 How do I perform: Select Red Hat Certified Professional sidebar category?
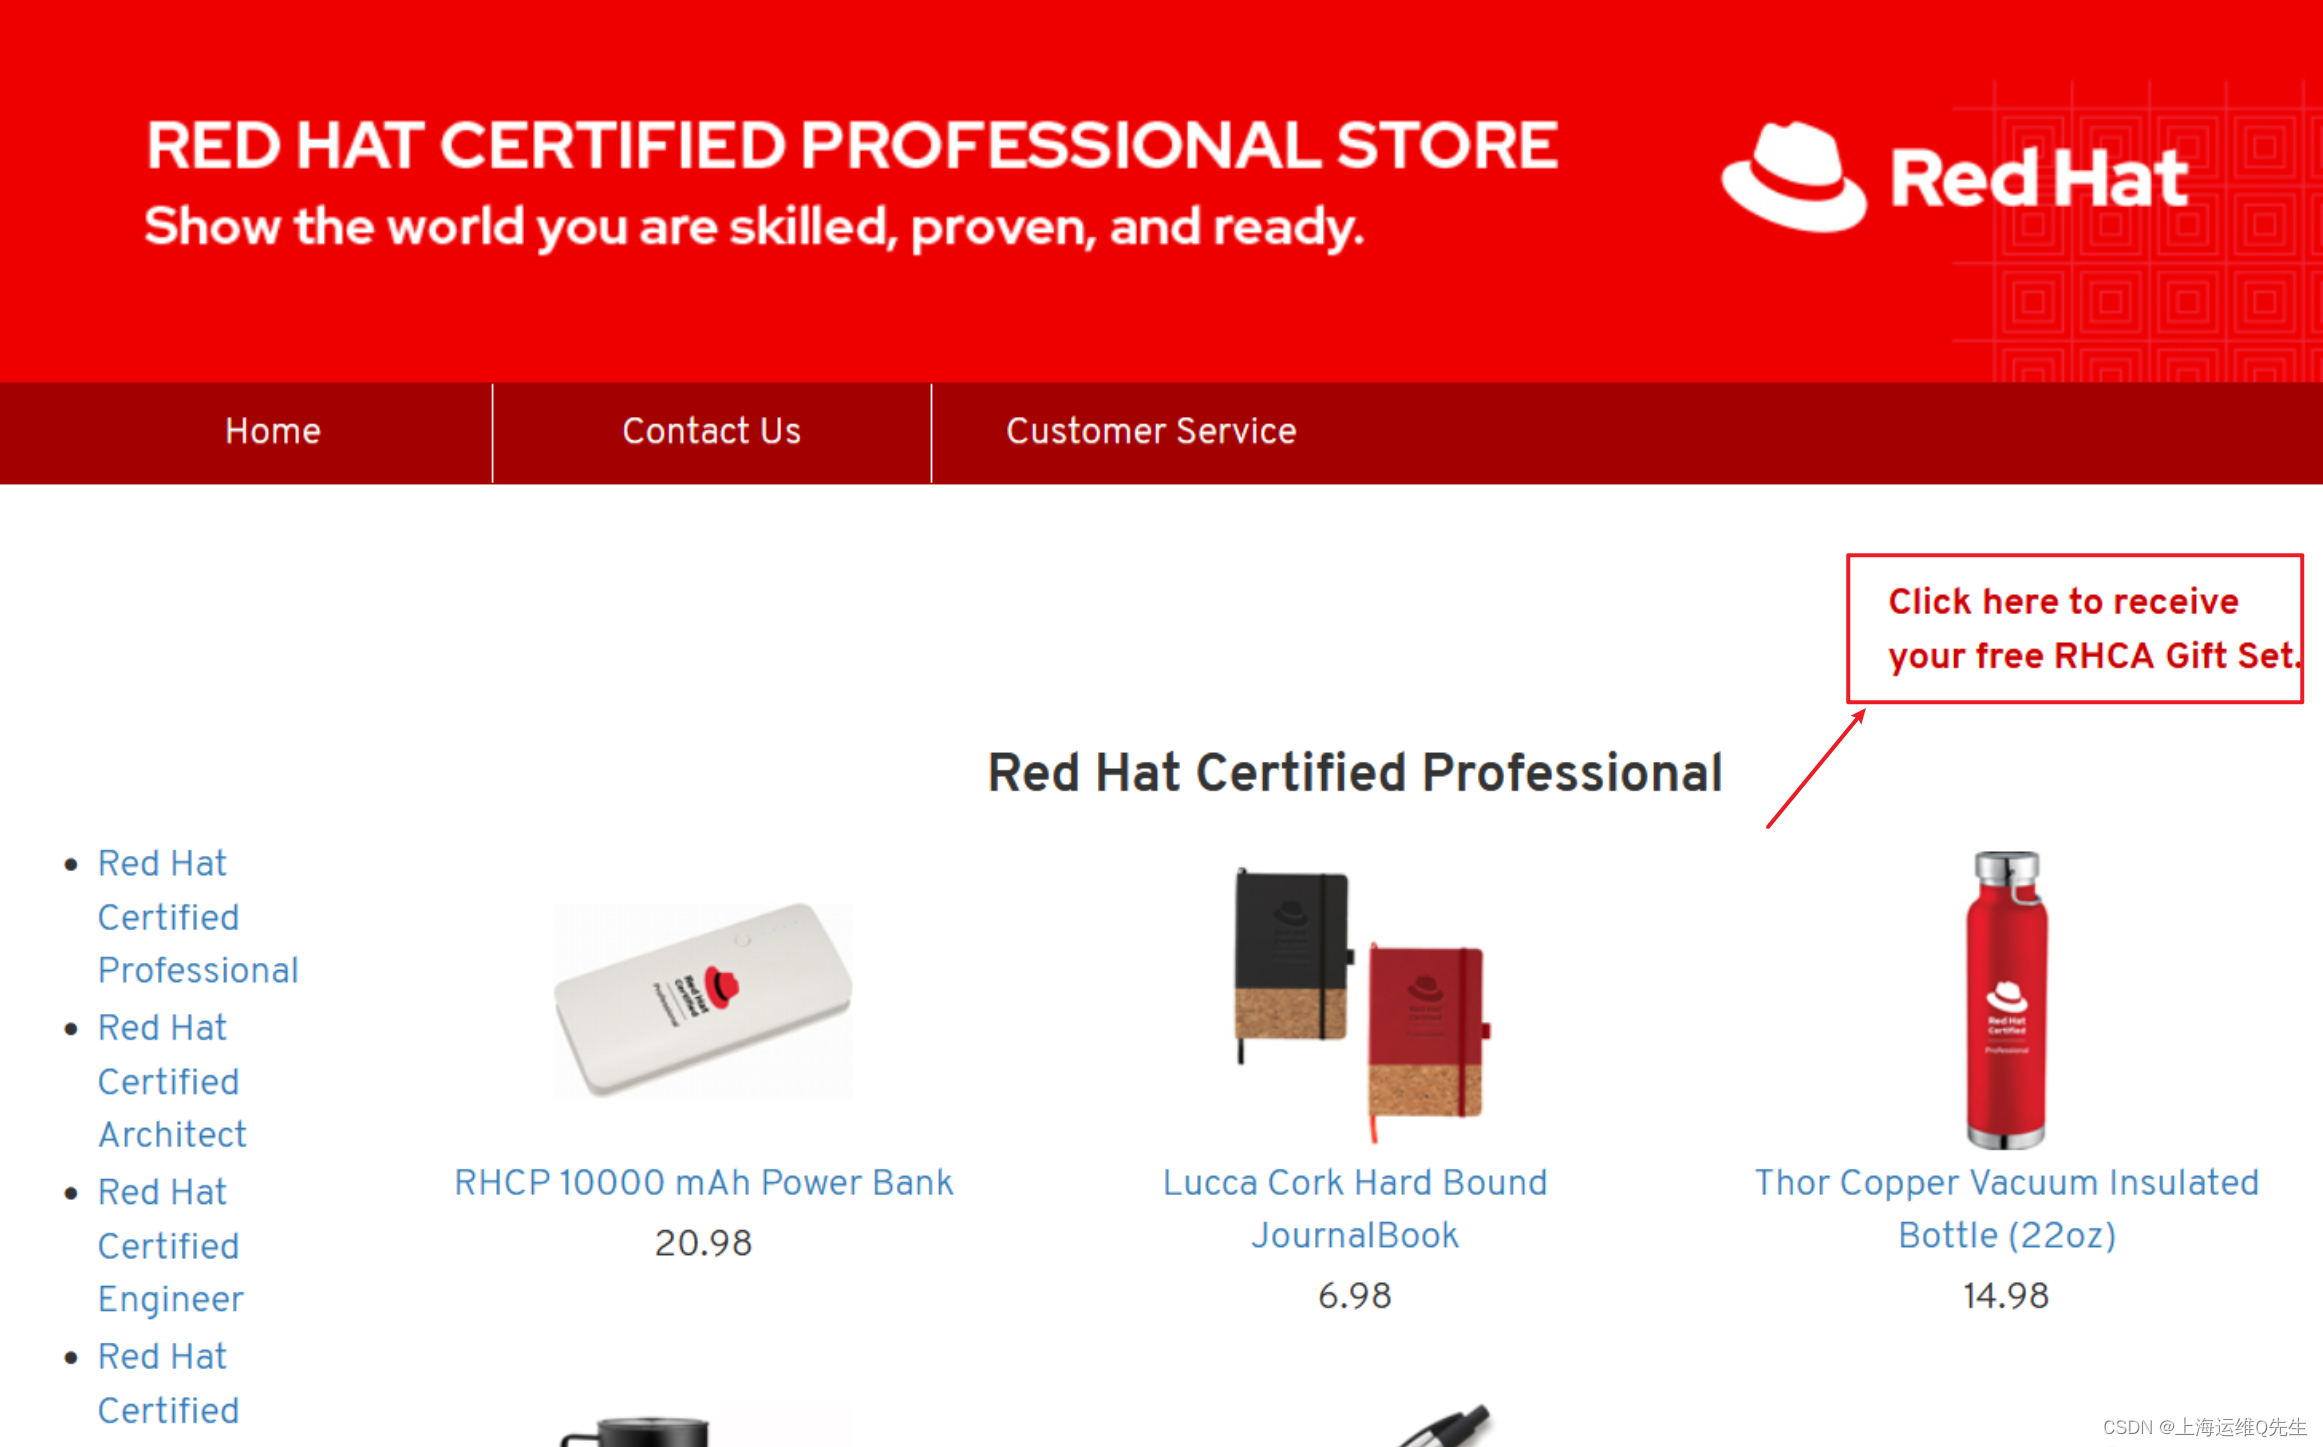168,917
